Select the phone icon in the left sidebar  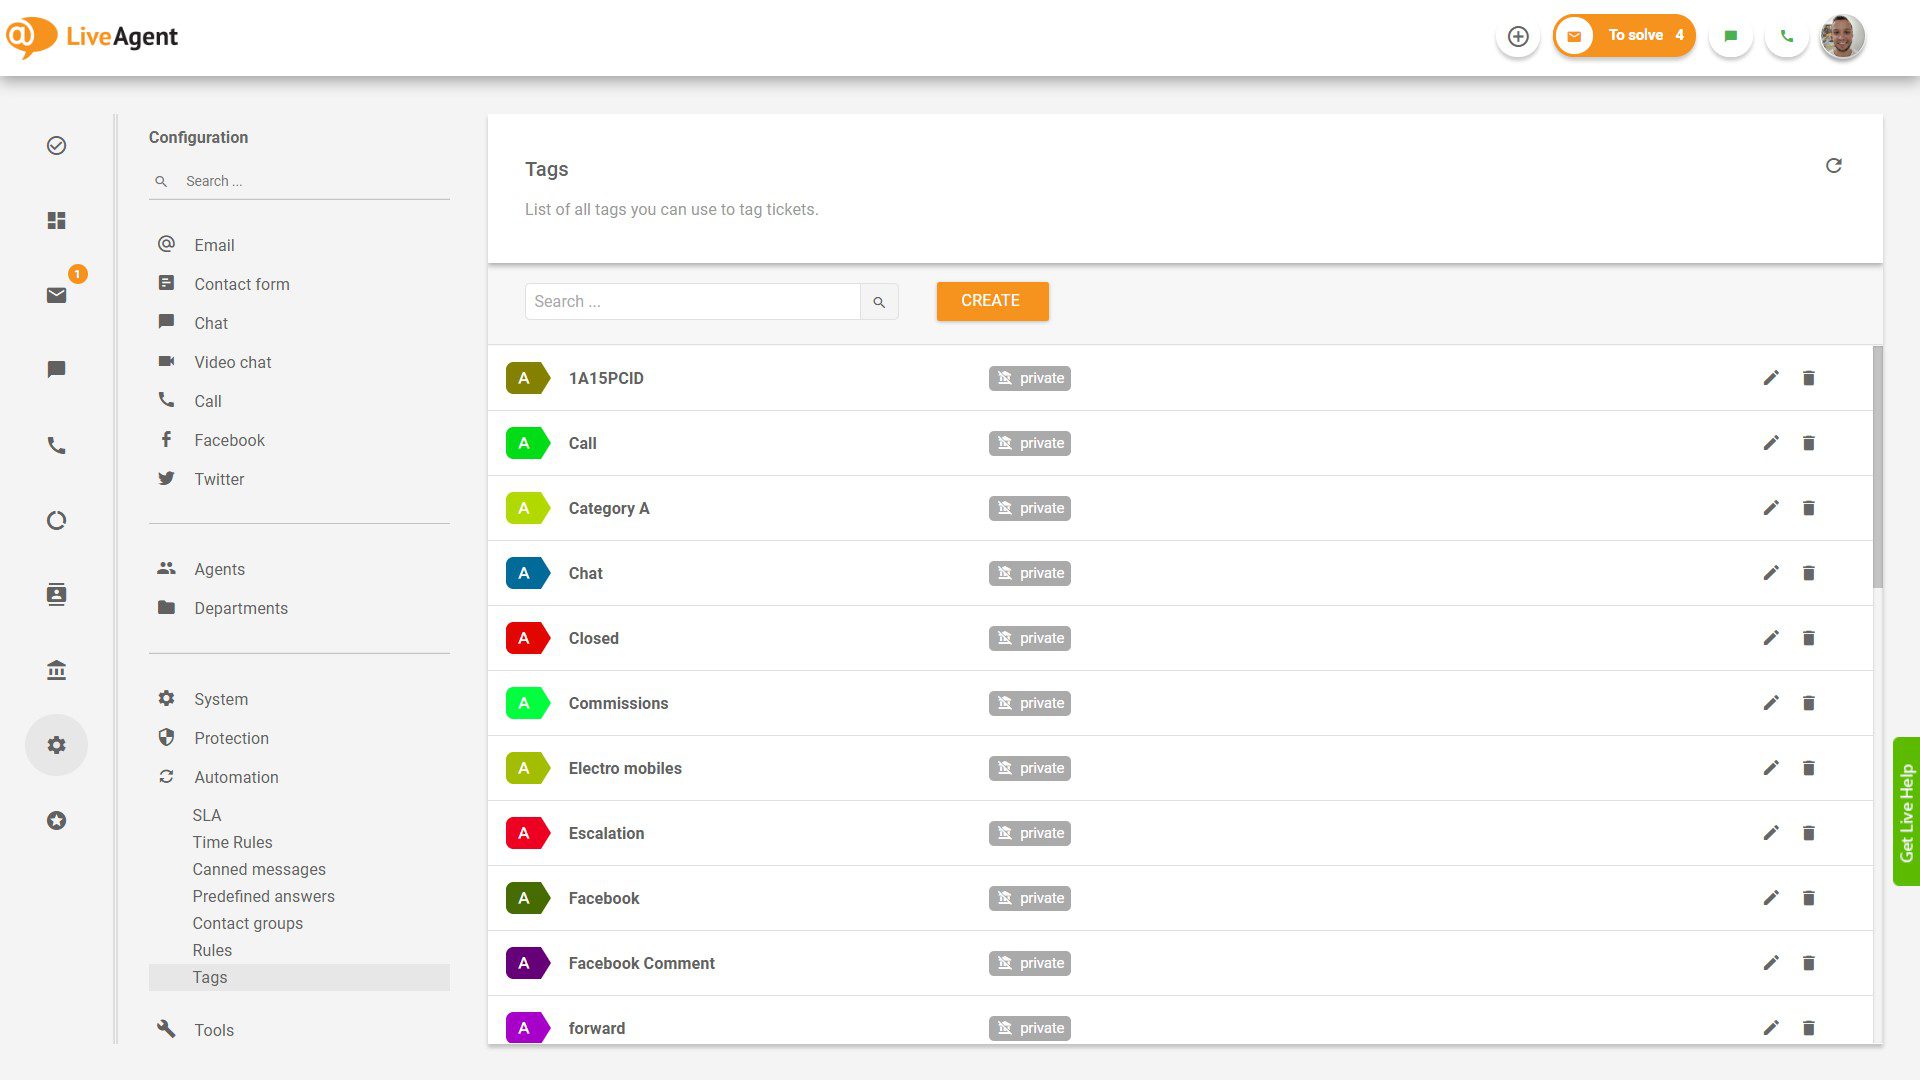tap(56, 445)
